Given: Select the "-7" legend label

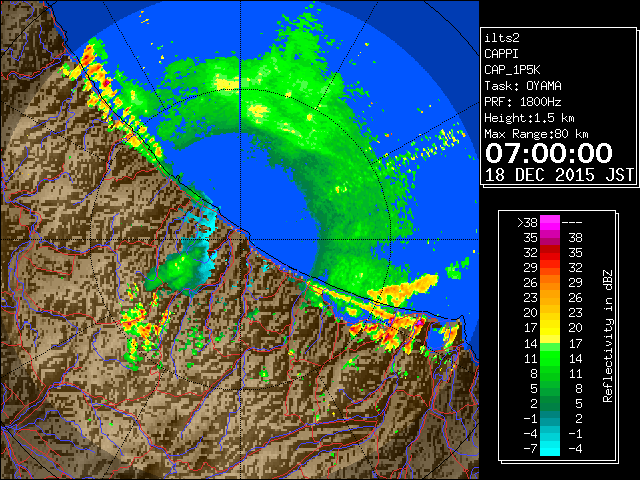Looking at the screenshot, I should coord(530,449).
